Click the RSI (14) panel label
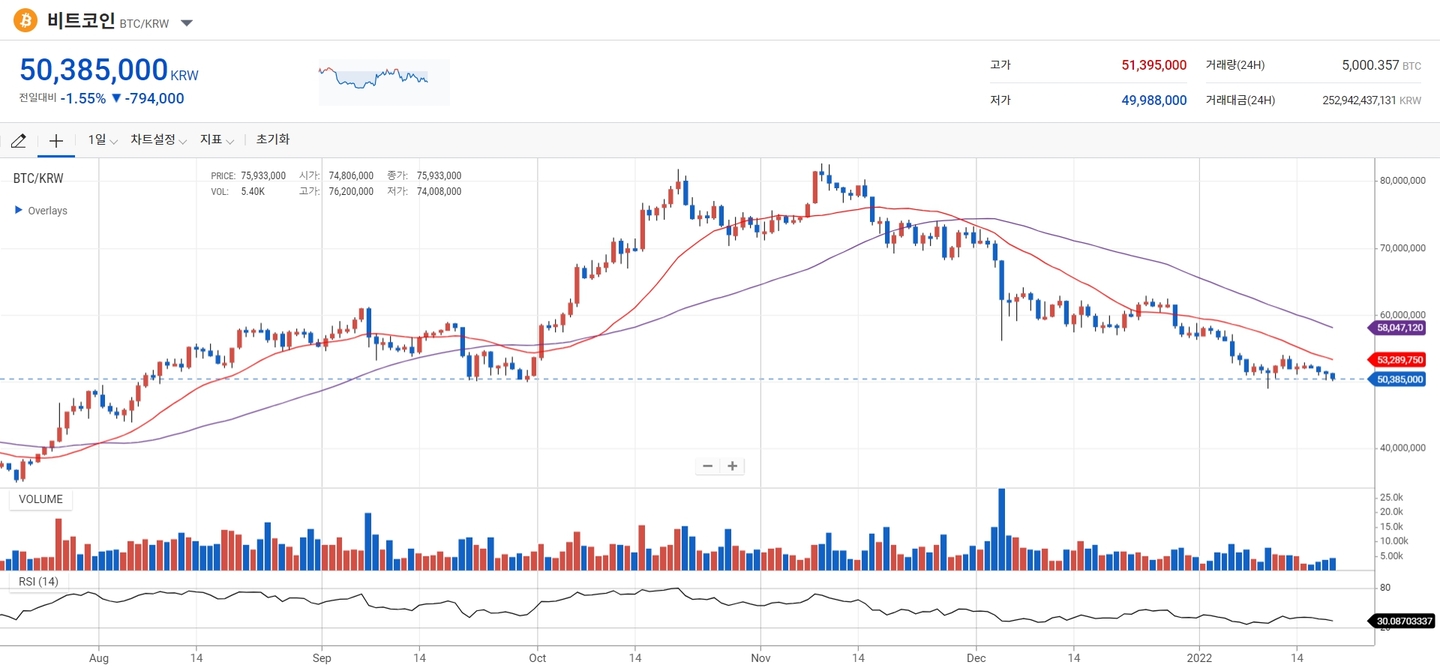 39,581
